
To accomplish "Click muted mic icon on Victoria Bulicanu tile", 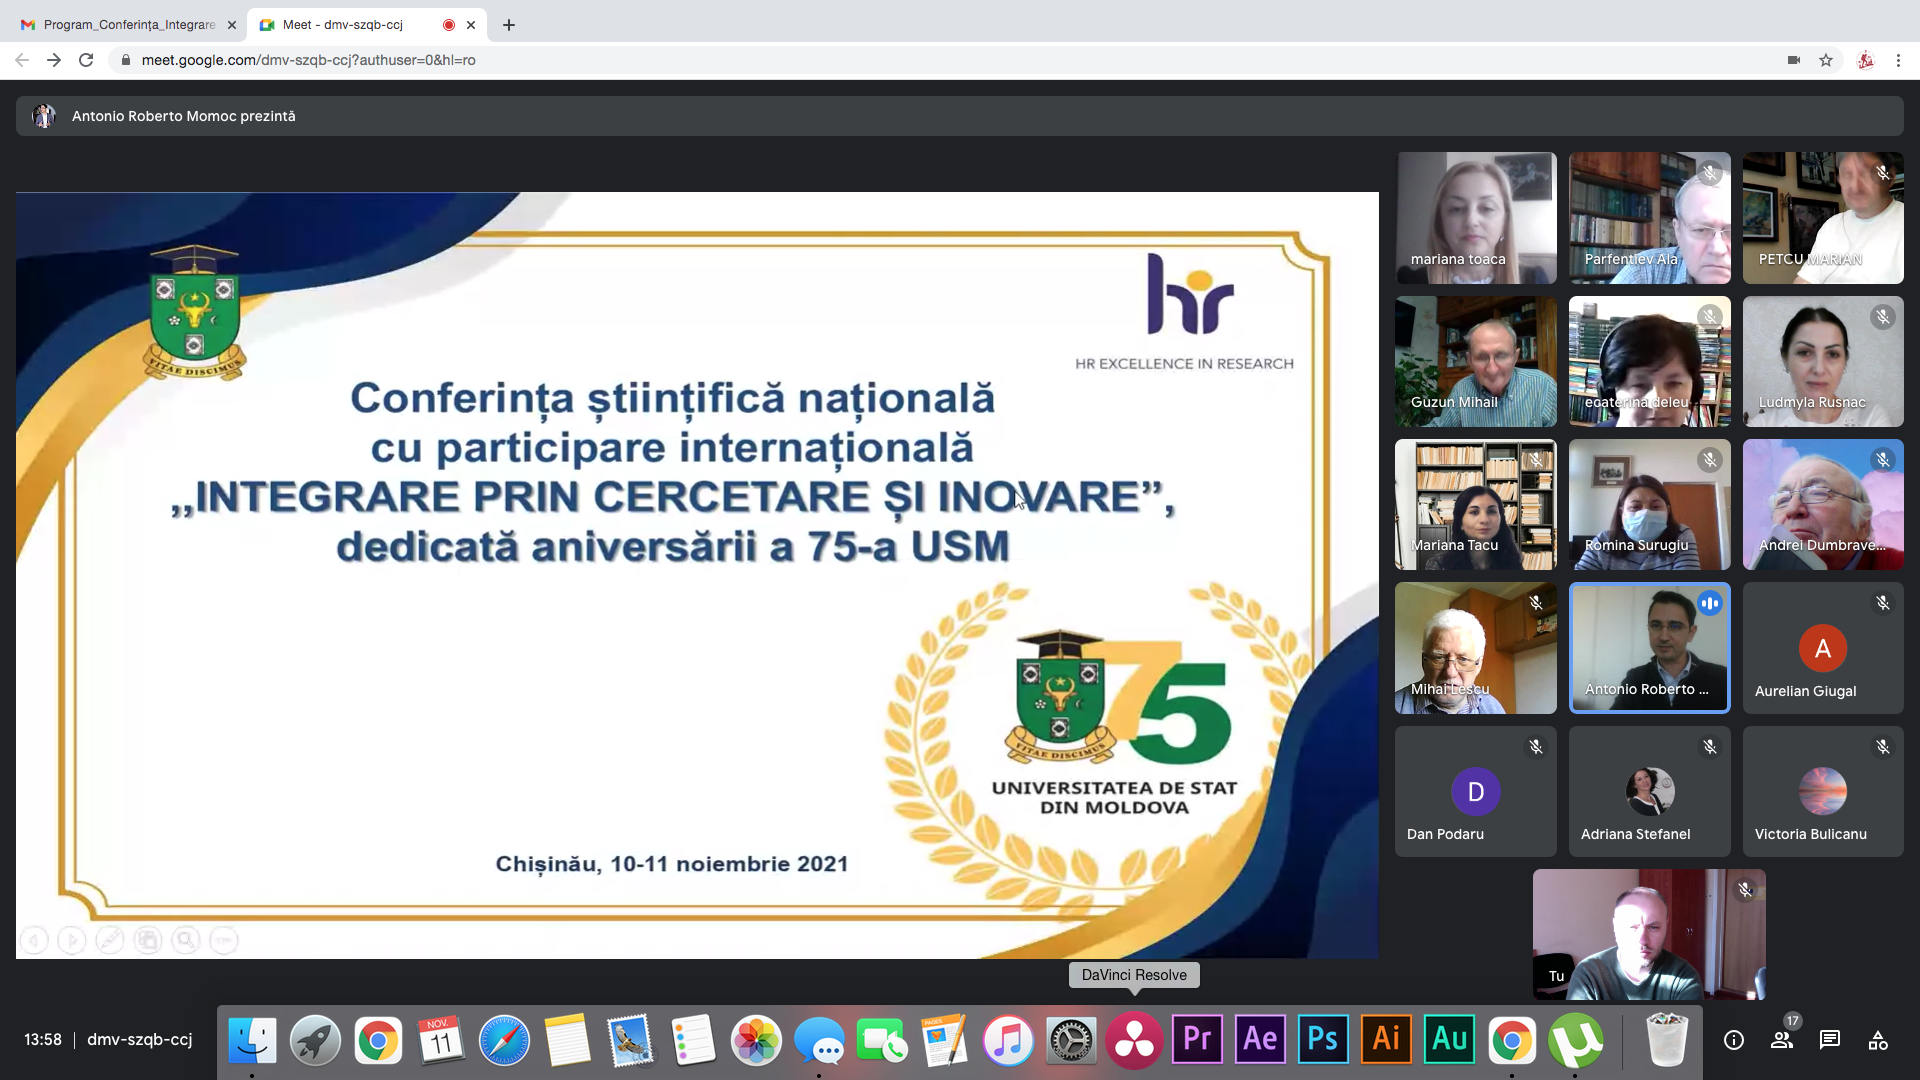I will pos(1883,747).
